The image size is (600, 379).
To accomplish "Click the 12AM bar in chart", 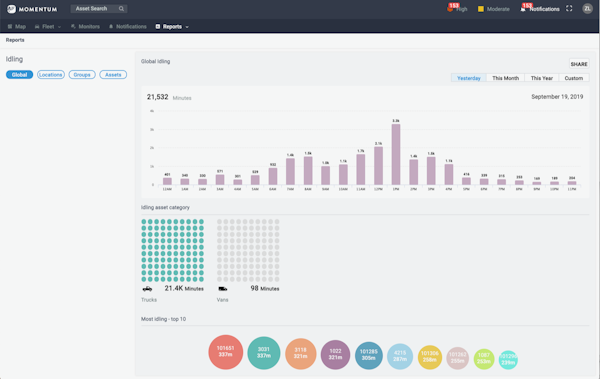I will [167, 181].
